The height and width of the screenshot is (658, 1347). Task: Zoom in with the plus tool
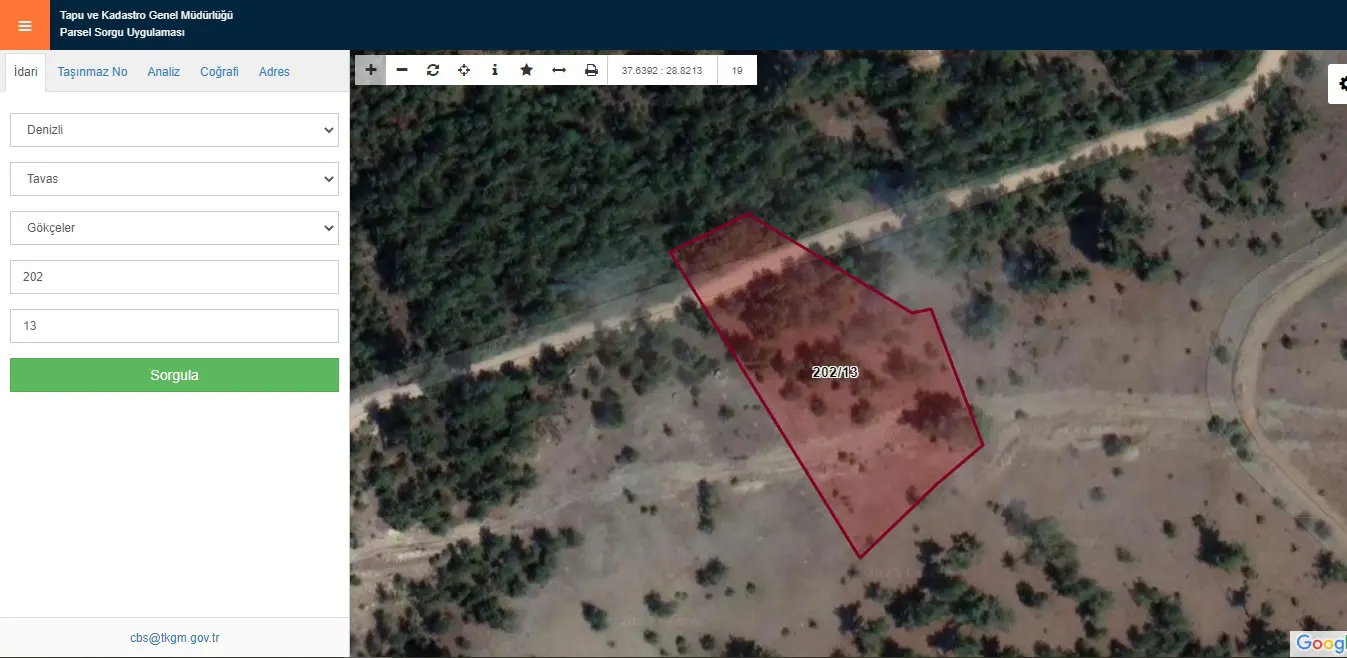tap(371, 70)
